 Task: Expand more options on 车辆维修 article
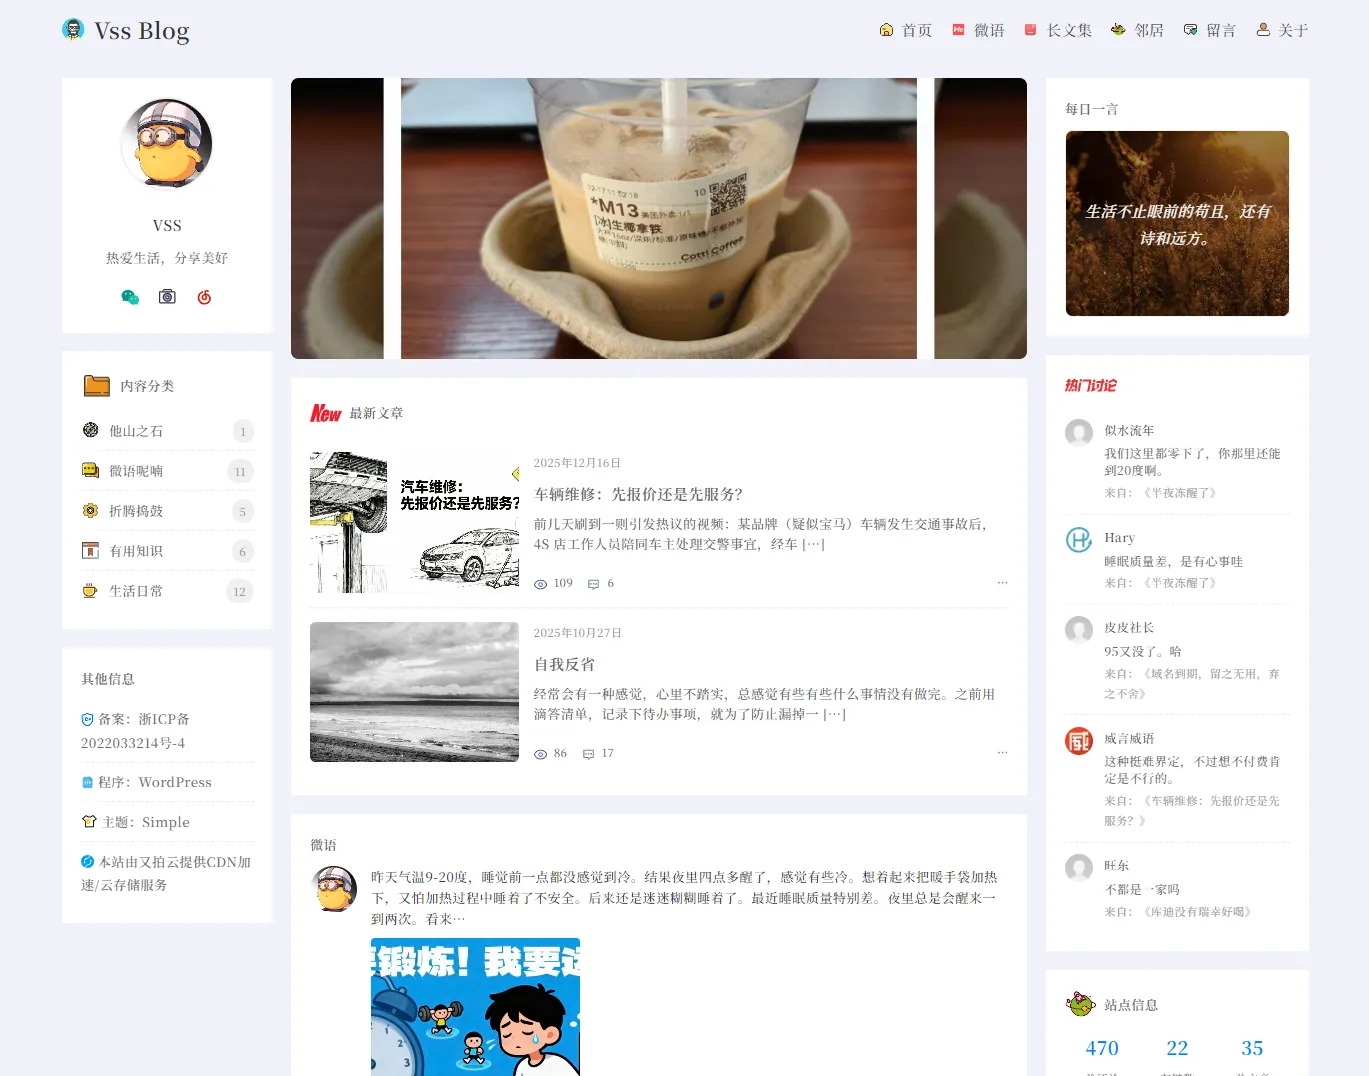click(x=1002, y=582)
